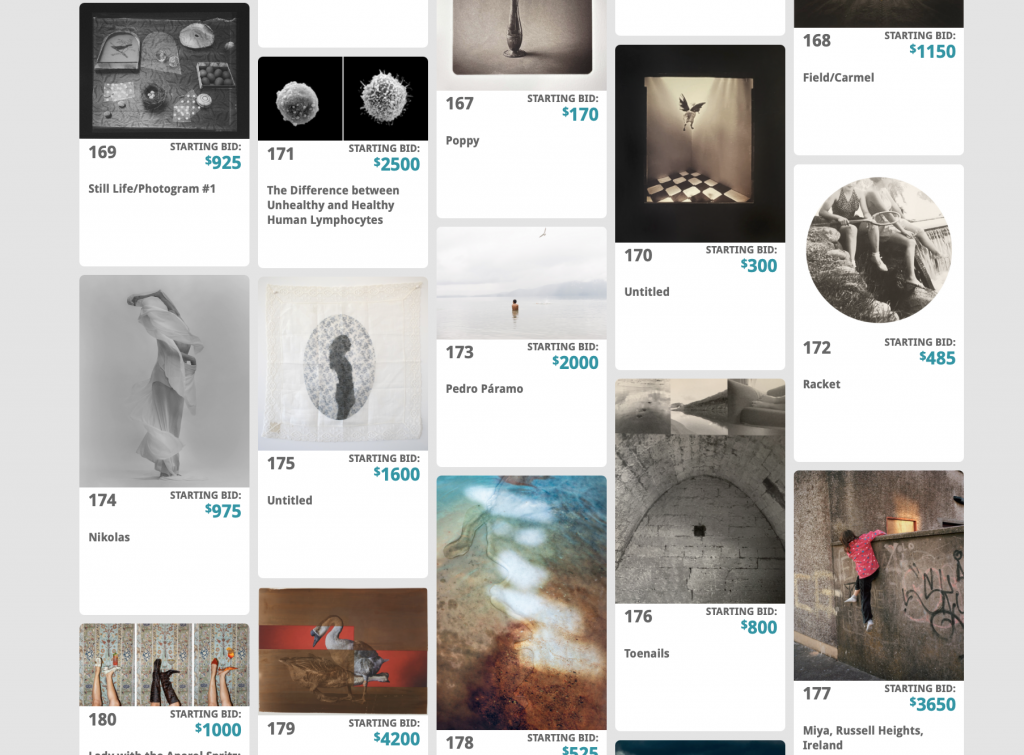This screenshot has width=1024, height=755.
Task: Open lot 180 legs and wallpaper triptych
Action: click(164, 665)
